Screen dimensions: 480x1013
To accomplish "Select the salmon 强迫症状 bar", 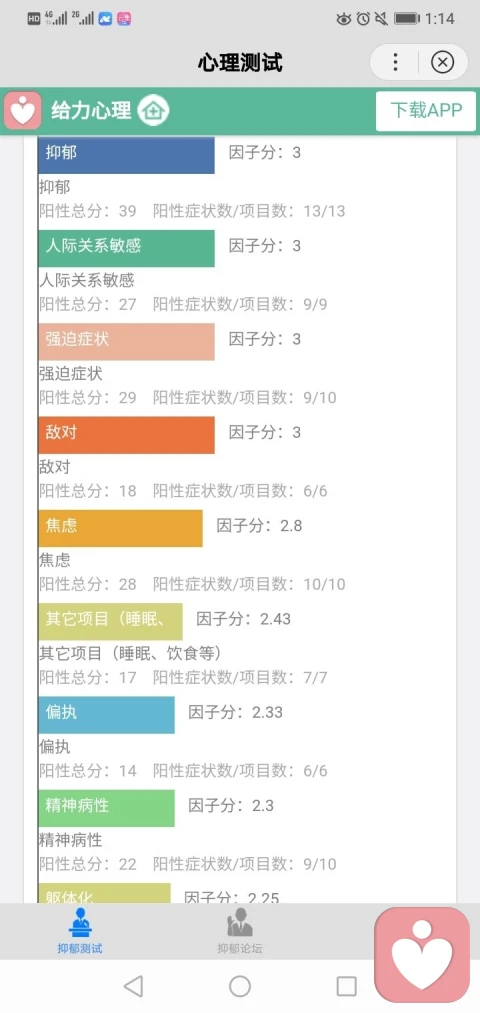I will 127,341.
